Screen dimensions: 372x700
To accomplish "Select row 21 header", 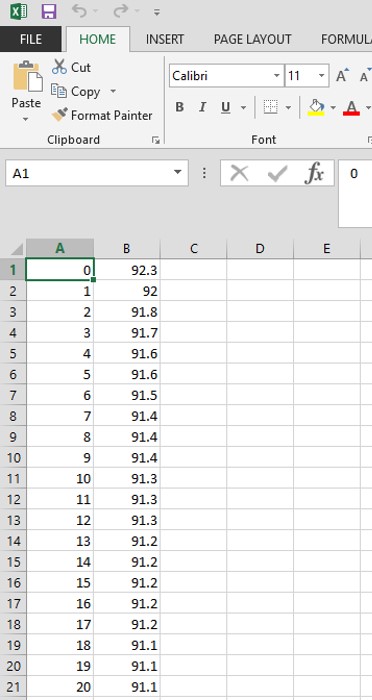I will (13, 687).
